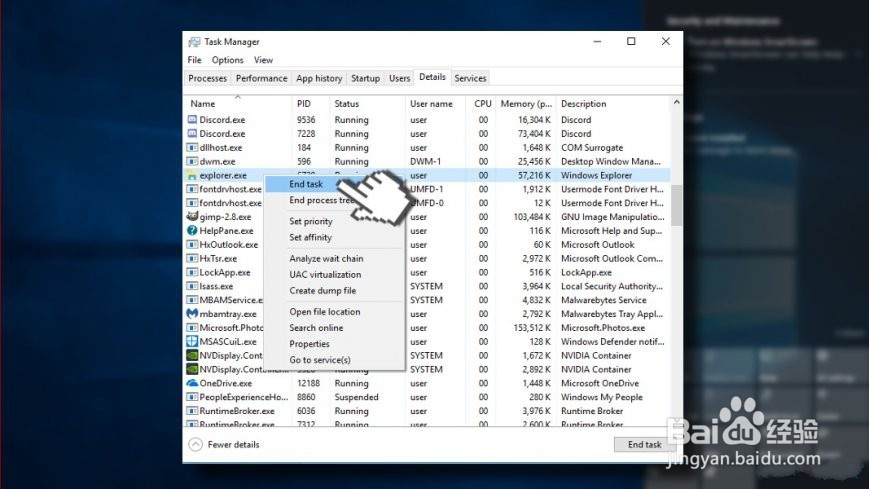869x489 pixels.
Task: Click the MSASCuiL.exe Defender icon
Action: (x=192, y=342)
